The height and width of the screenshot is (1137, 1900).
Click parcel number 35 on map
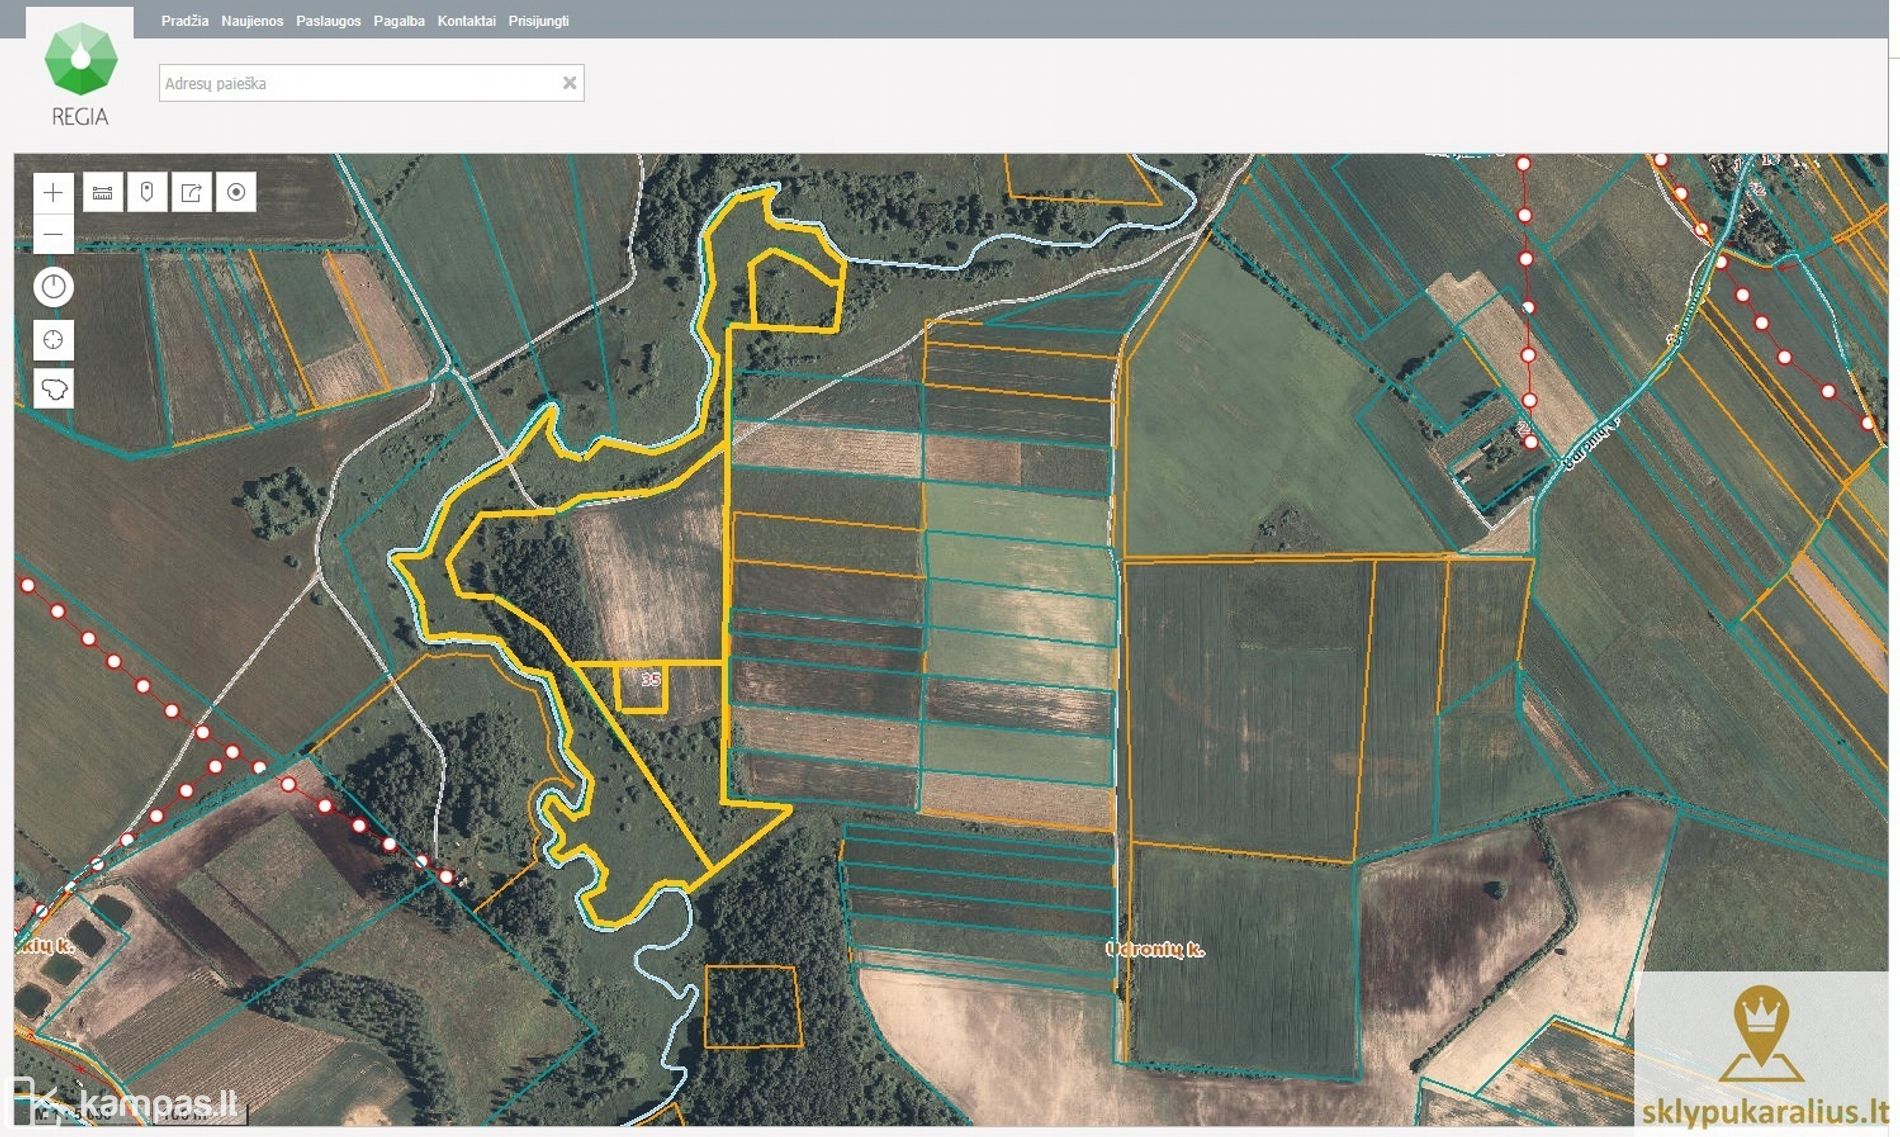pyautogui.click(x=650, y=680)
